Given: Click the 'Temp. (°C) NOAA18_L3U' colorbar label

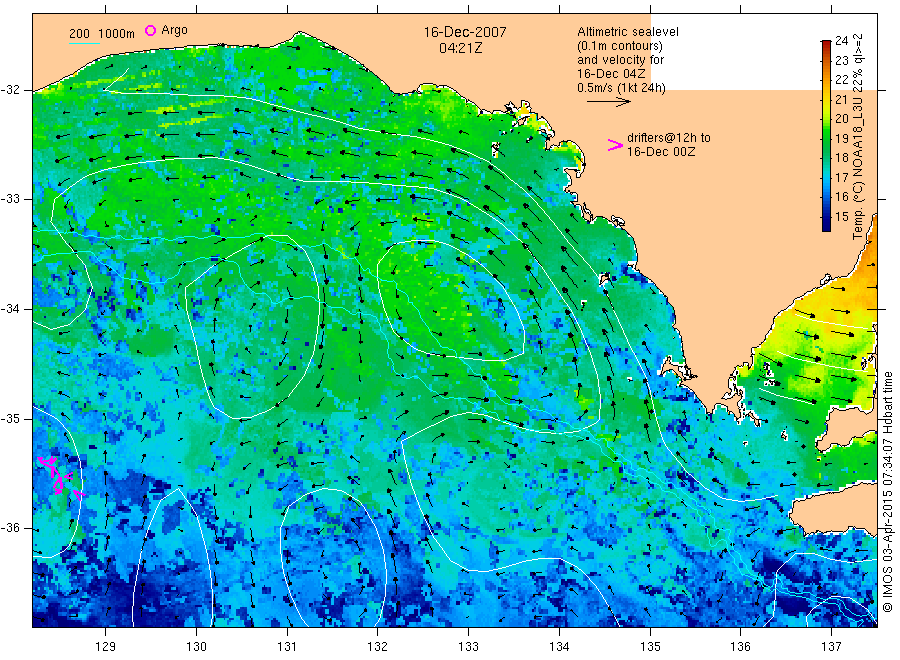Looking at the screenshot, I should click(858, 168).
